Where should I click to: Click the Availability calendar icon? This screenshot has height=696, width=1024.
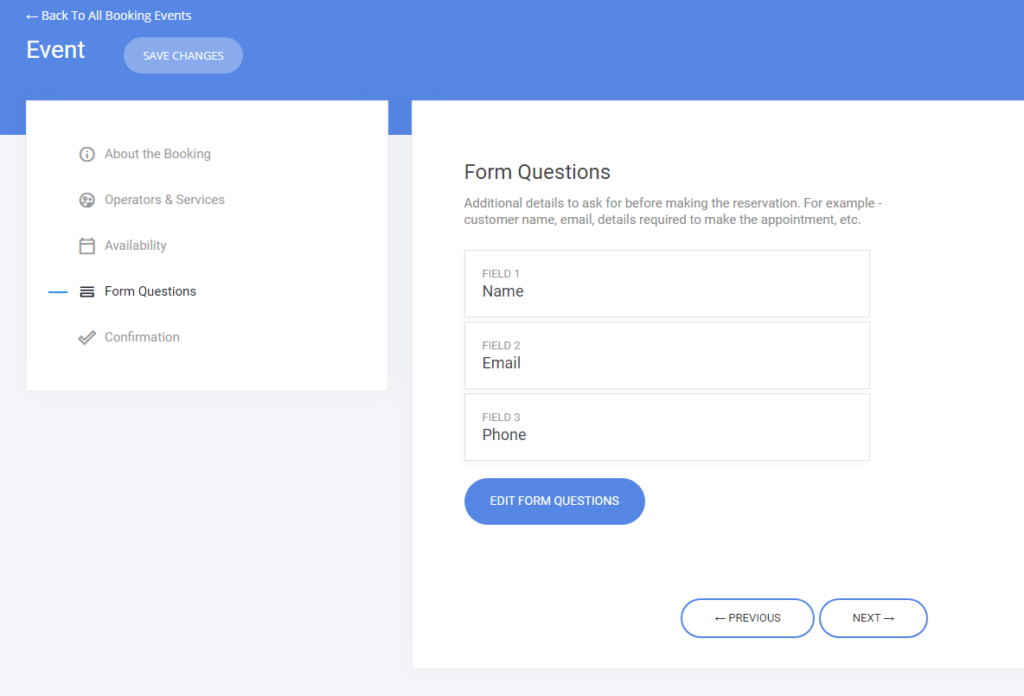(87, 246)
